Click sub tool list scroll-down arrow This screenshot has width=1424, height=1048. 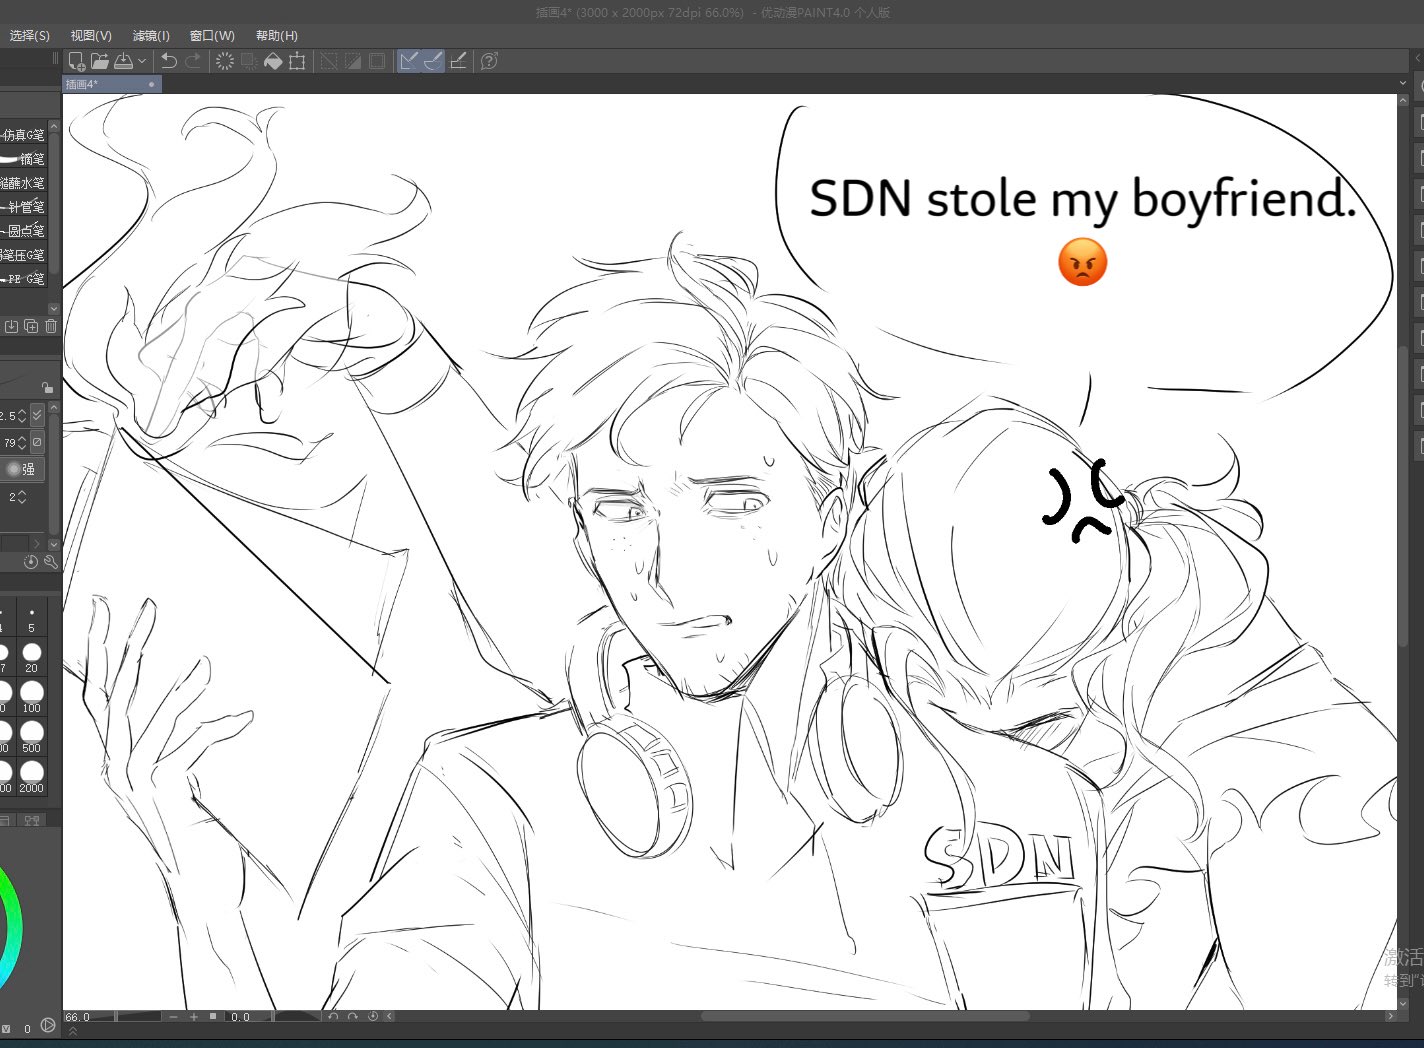[x=54, y=309]
